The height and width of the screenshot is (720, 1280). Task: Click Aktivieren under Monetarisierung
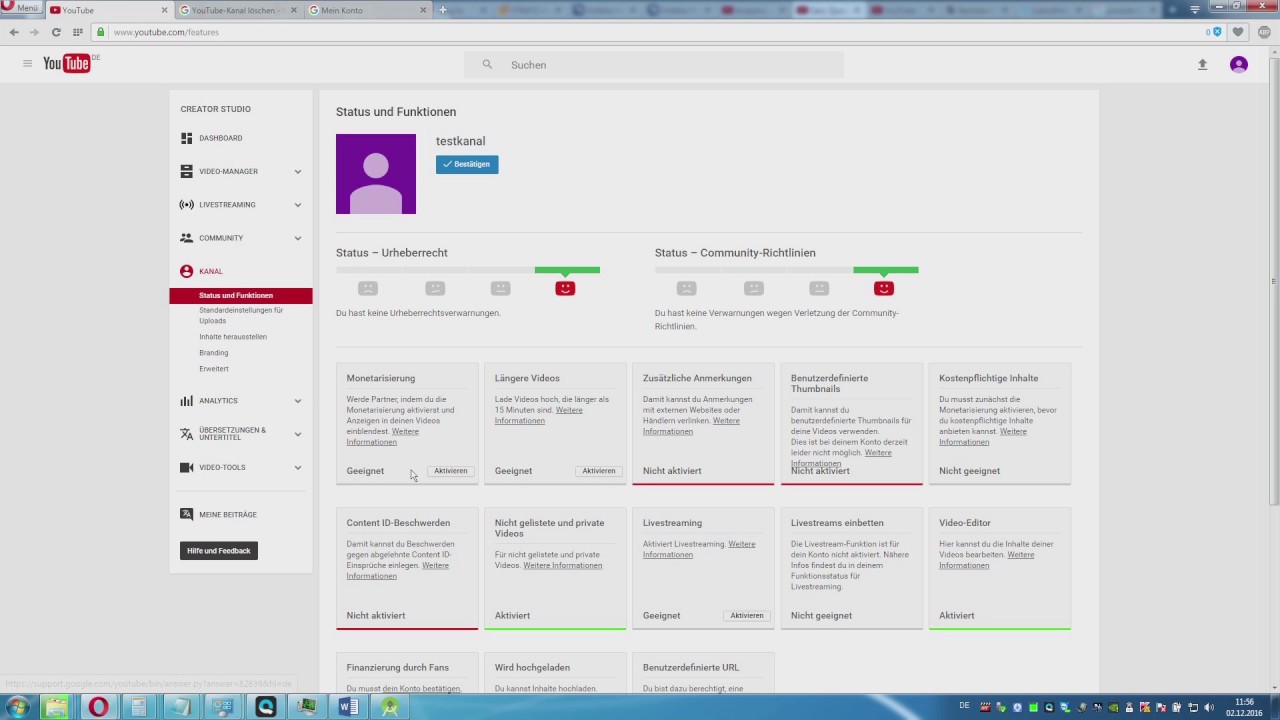[x=450, y=471]
